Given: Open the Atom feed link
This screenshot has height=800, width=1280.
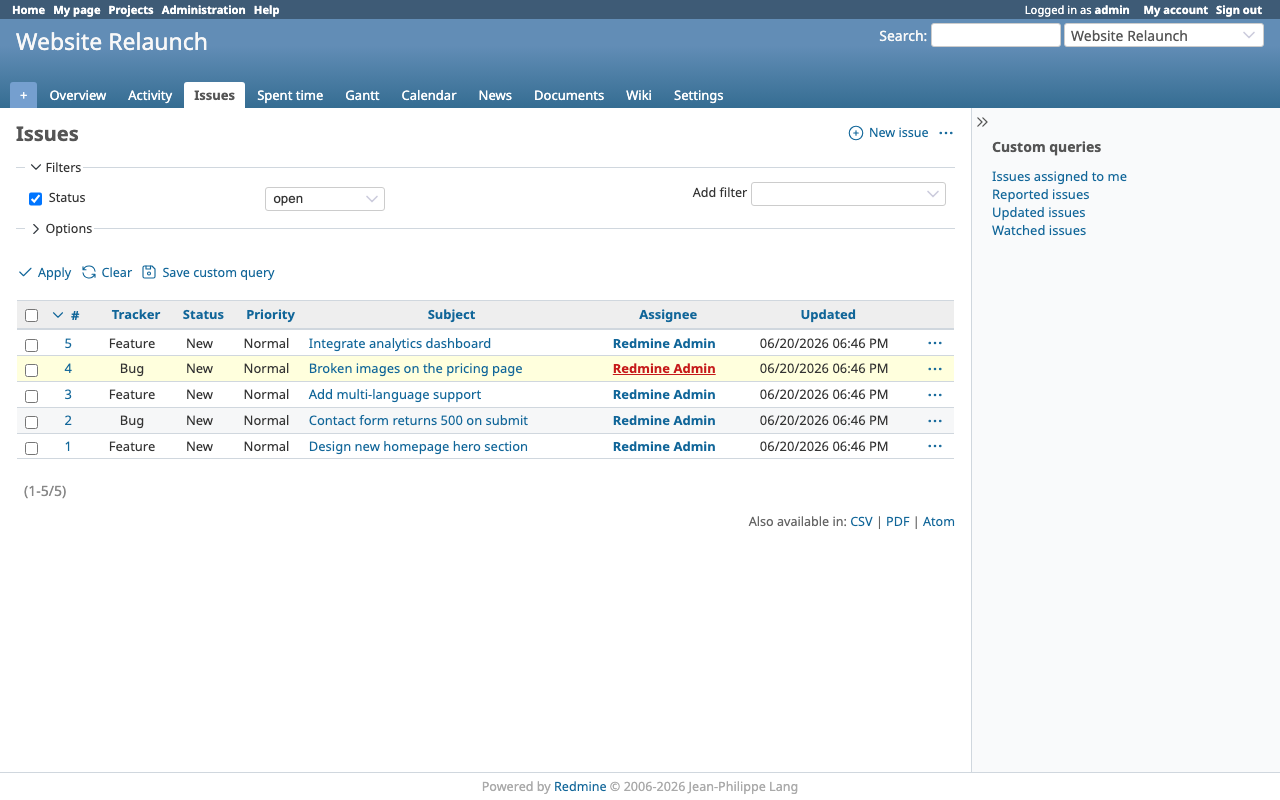Looking at the screenshot, I should (939, 522).
